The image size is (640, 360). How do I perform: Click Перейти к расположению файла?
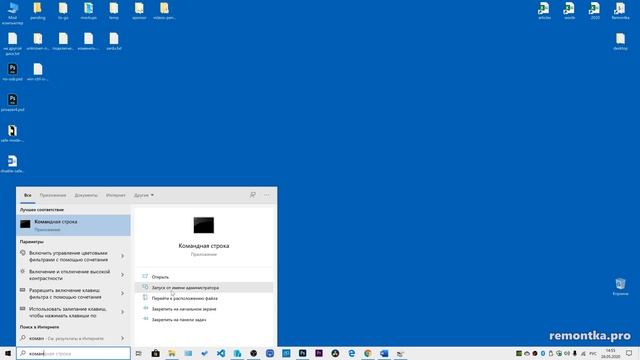[204, 298]
